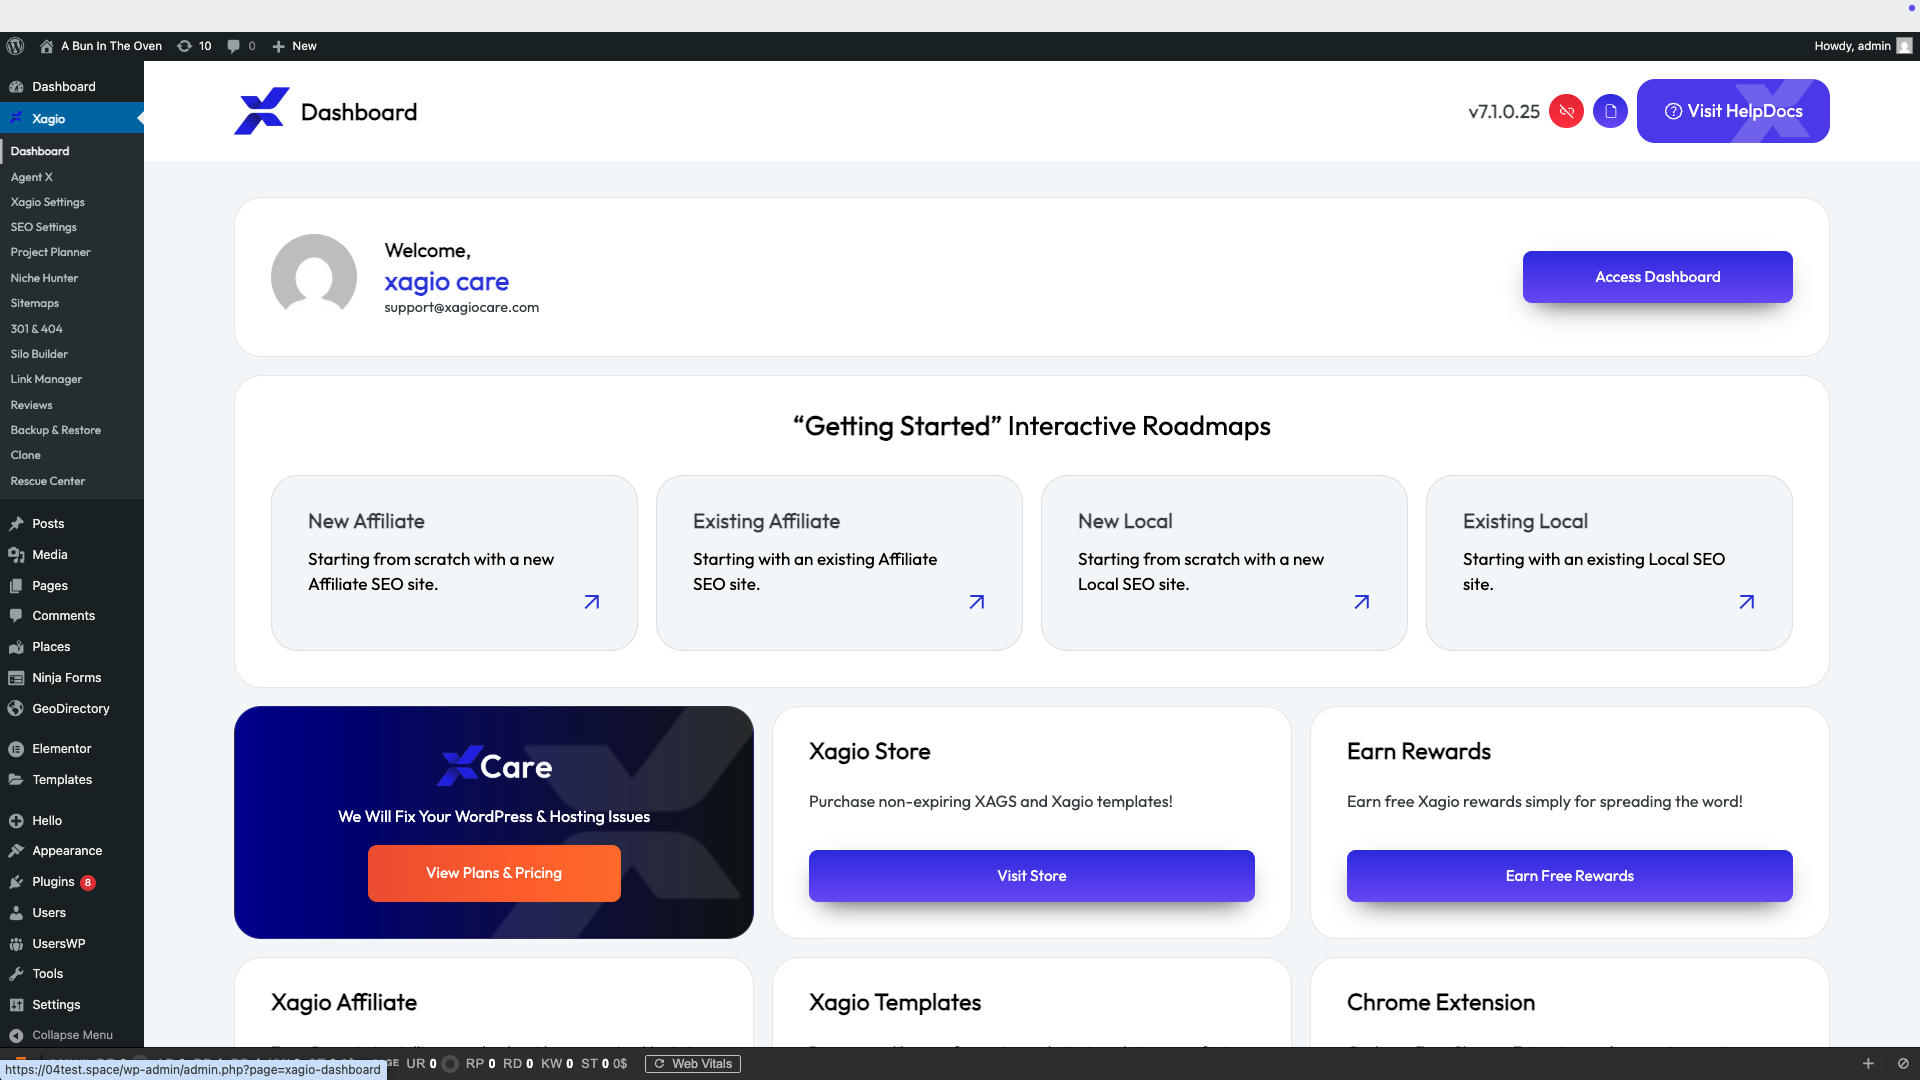1920x1080 pixels.
Task: Click the gray user avatar thumbnail
Action: pyautogui.click(x=314, y=277)
